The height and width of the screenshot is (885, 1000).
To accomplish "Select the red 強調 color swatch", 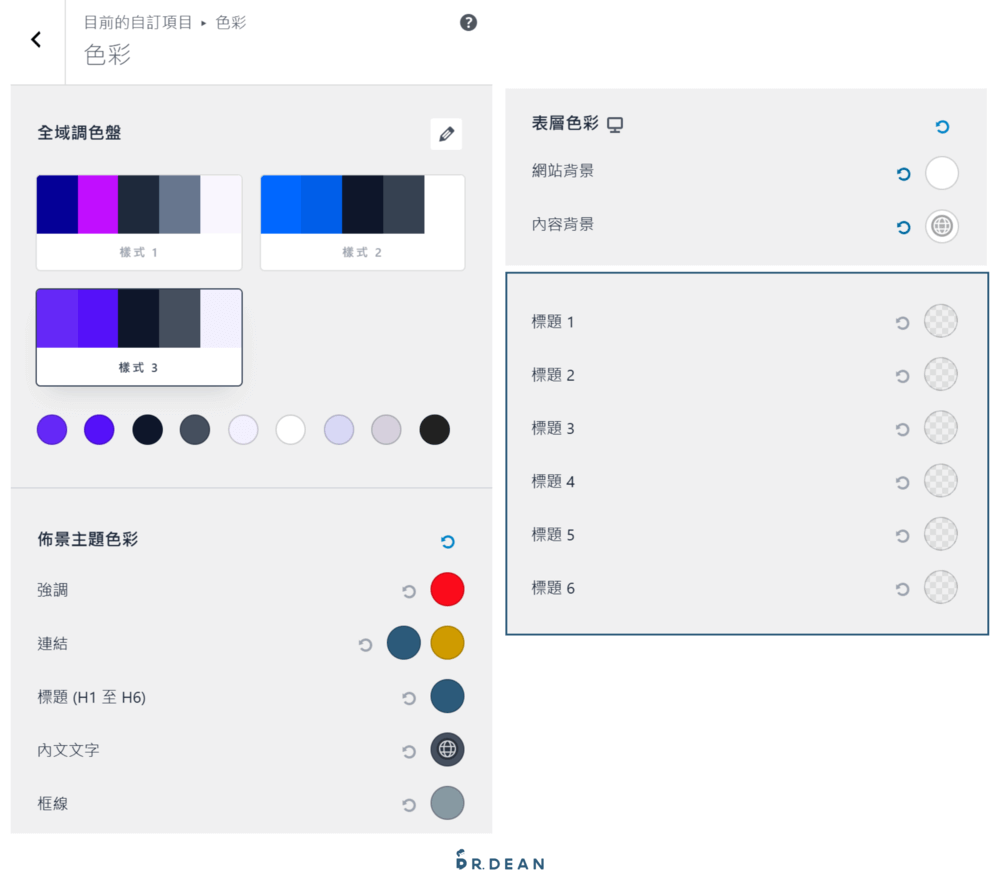I will click(447, 589).
